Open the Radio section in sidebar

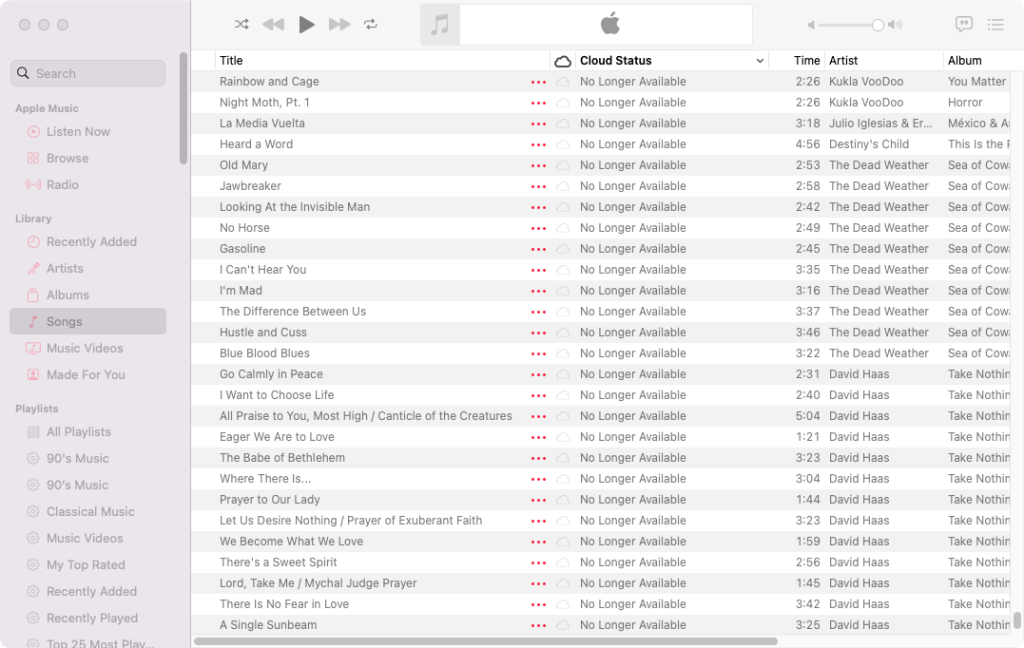point(62,185)
